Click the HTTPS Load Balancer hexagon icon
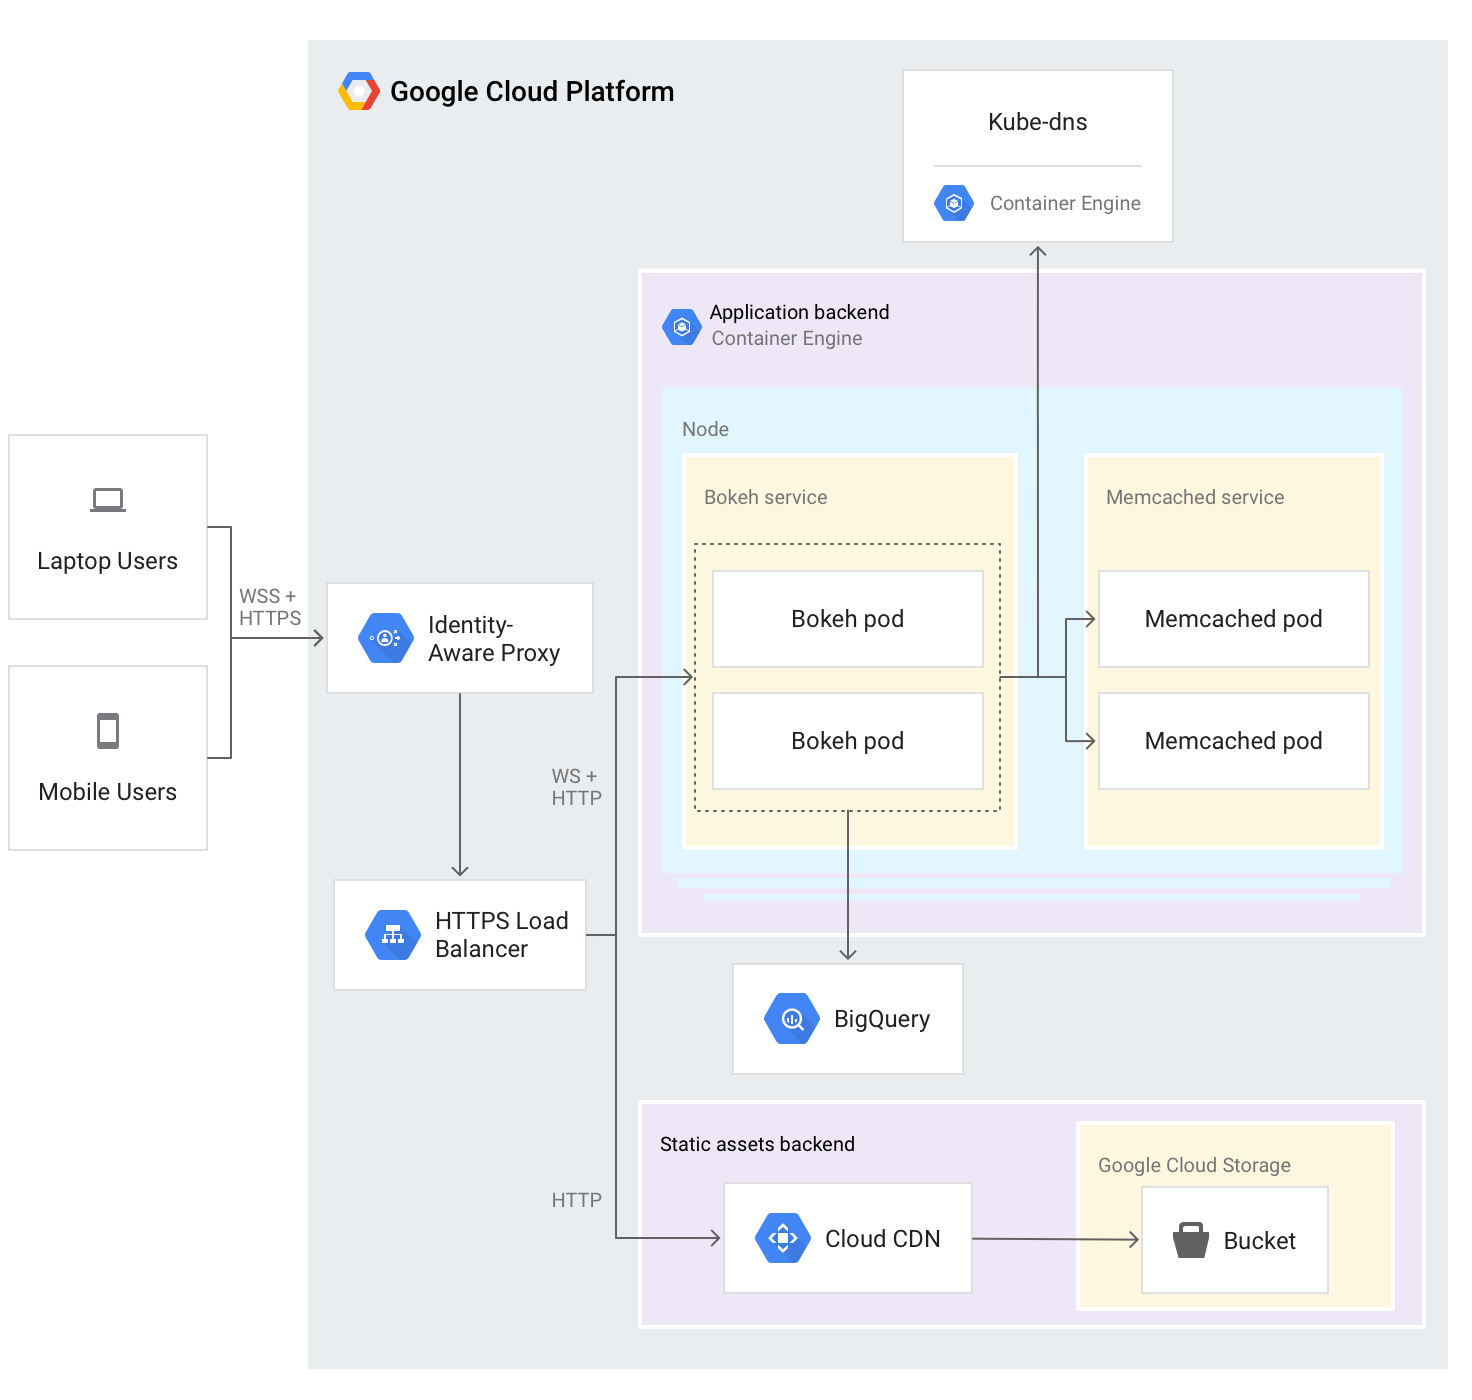 point(392,934)
